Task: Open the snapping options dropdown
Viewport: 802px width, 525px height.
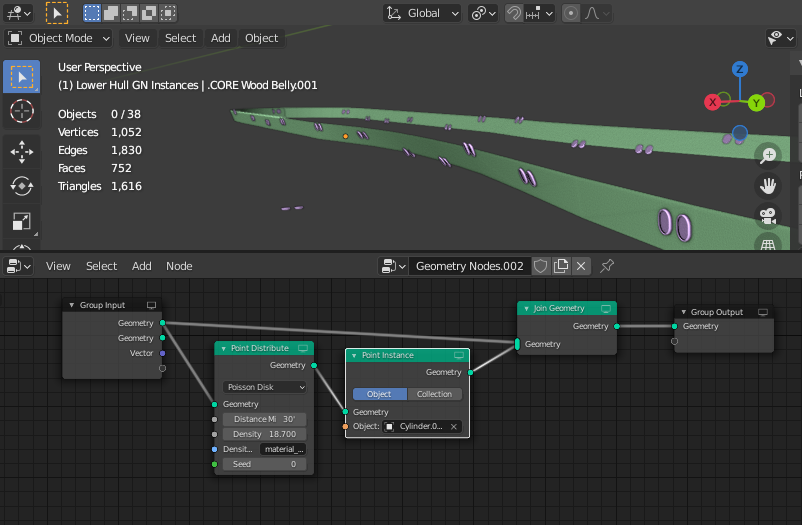Action: point(539,13)
